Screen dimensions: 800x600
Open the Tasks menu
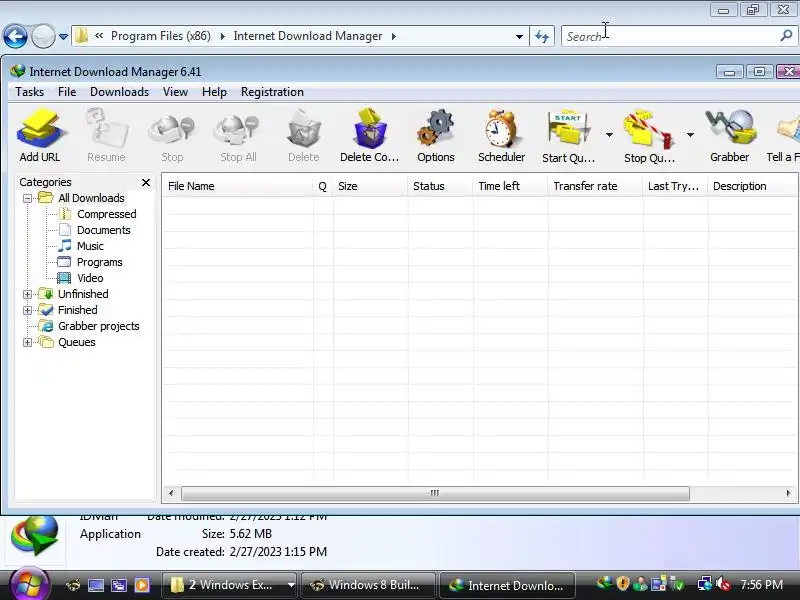coord(30,92)
